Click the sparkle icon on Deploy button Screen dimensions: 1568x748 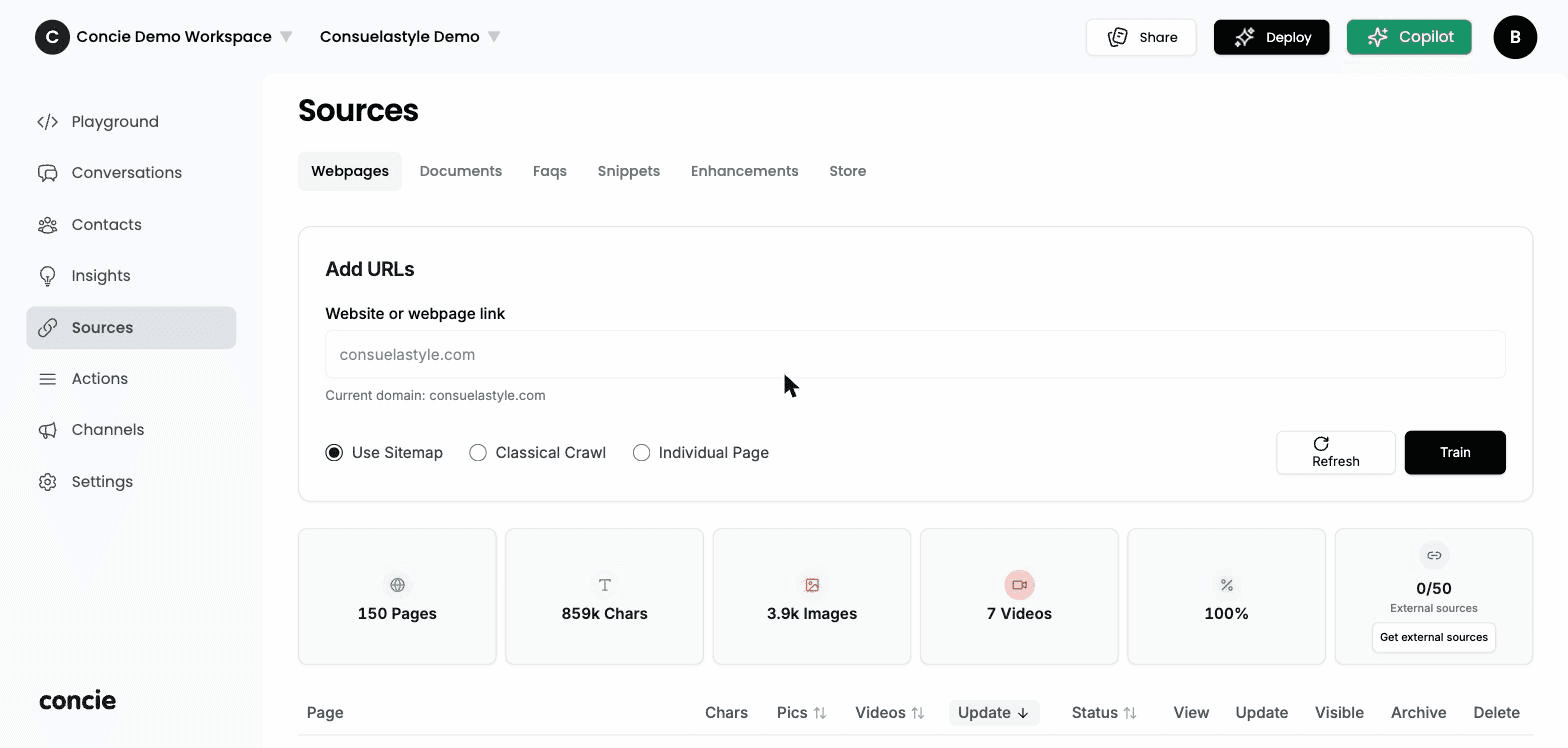[x=1245, y=37]
